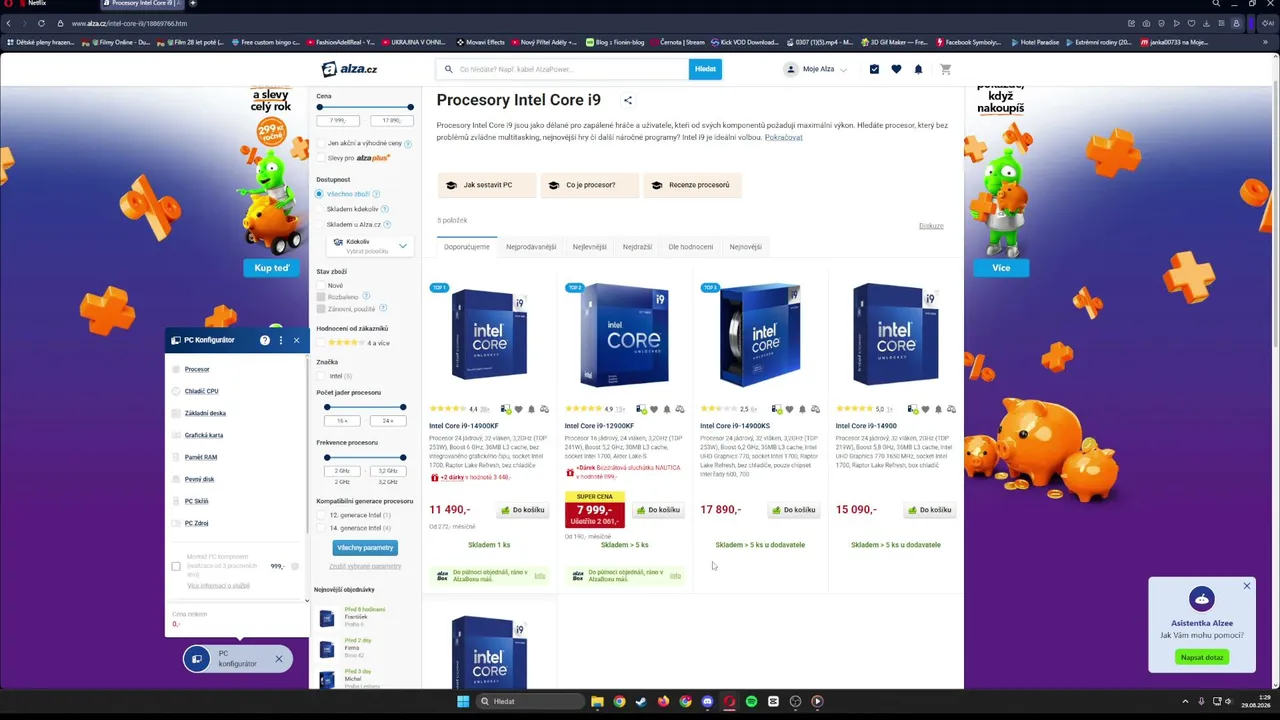Open the notifications bell in header
1280x720 pixels.
tap(918, 69)
